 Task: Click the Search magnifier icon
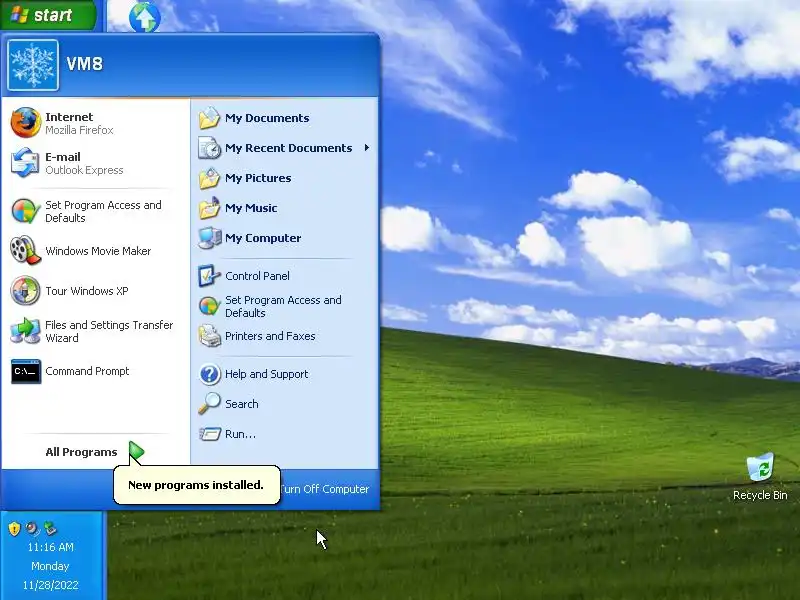[209, 404]
